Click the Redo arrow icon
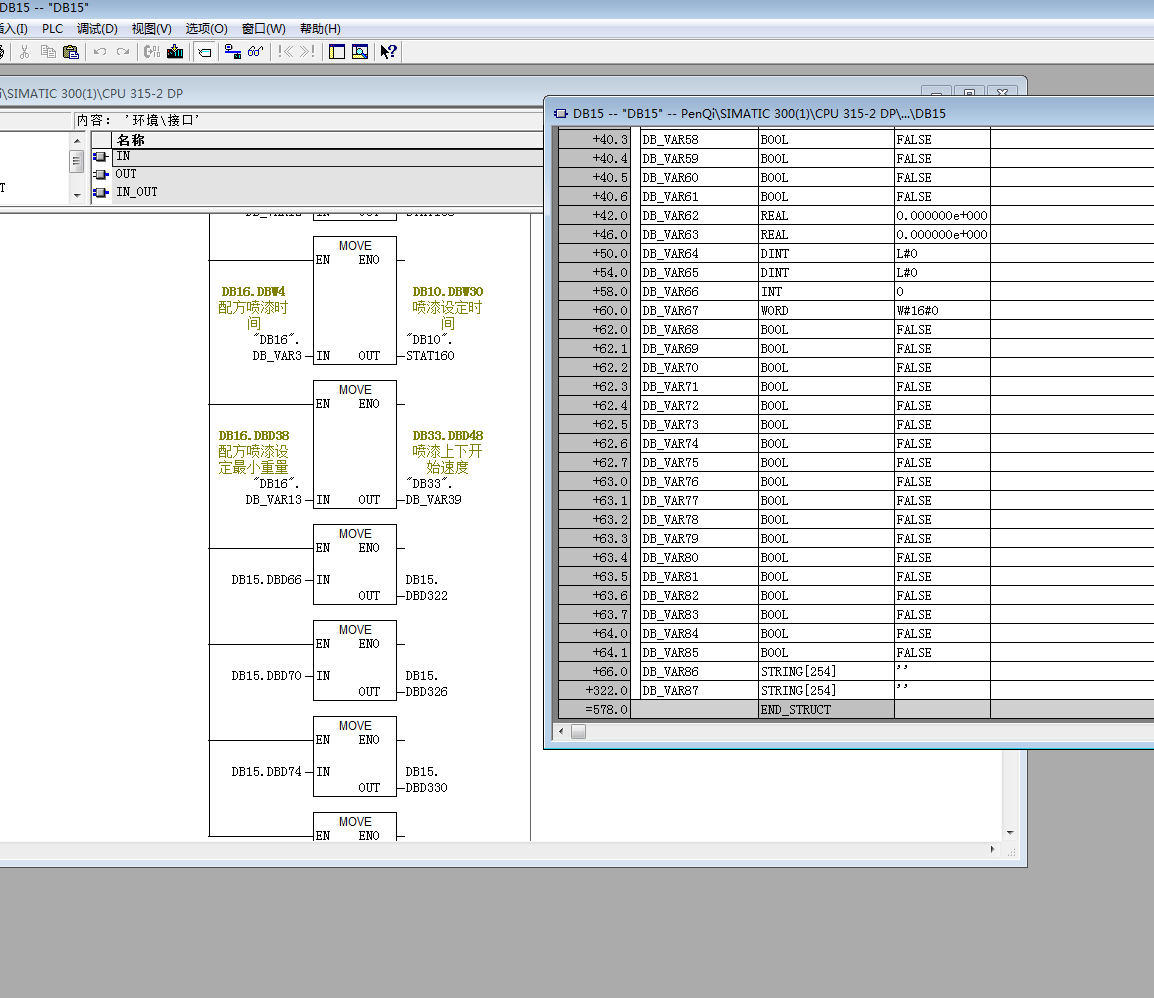 (x=123, y=52)
